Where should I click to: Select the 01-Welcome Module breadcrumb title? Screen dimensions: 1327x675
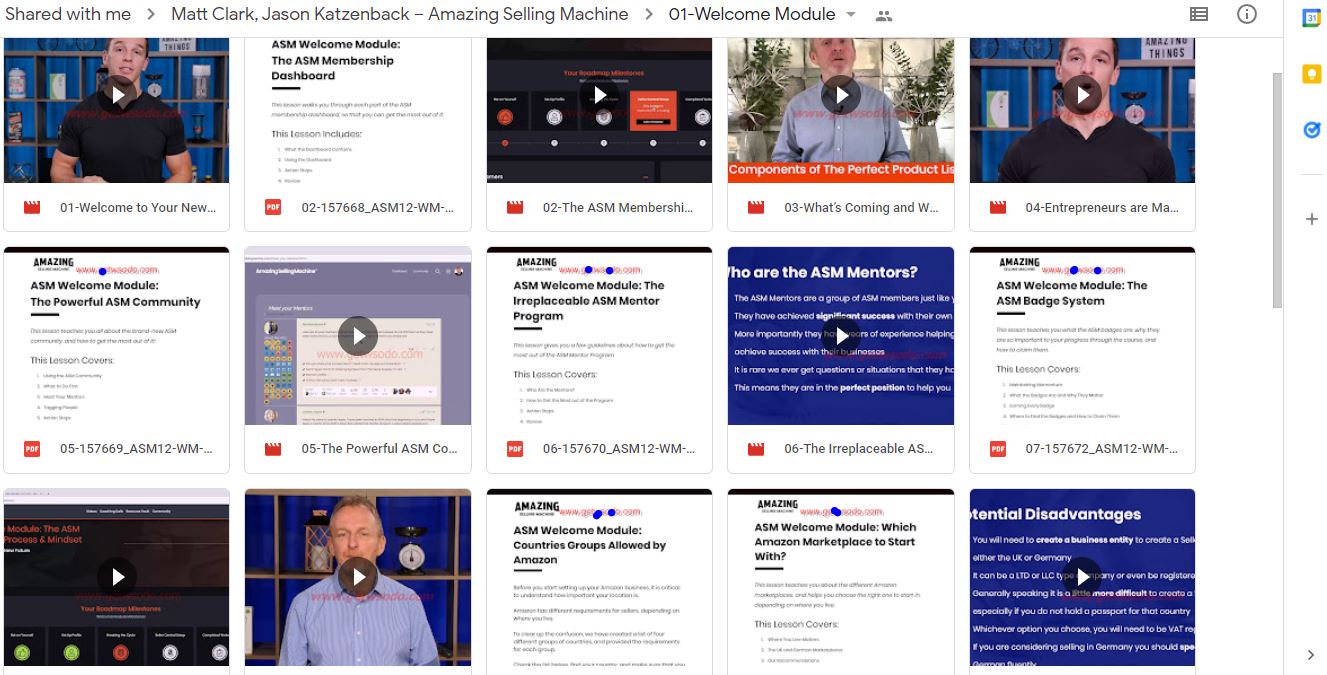[751, 14]
